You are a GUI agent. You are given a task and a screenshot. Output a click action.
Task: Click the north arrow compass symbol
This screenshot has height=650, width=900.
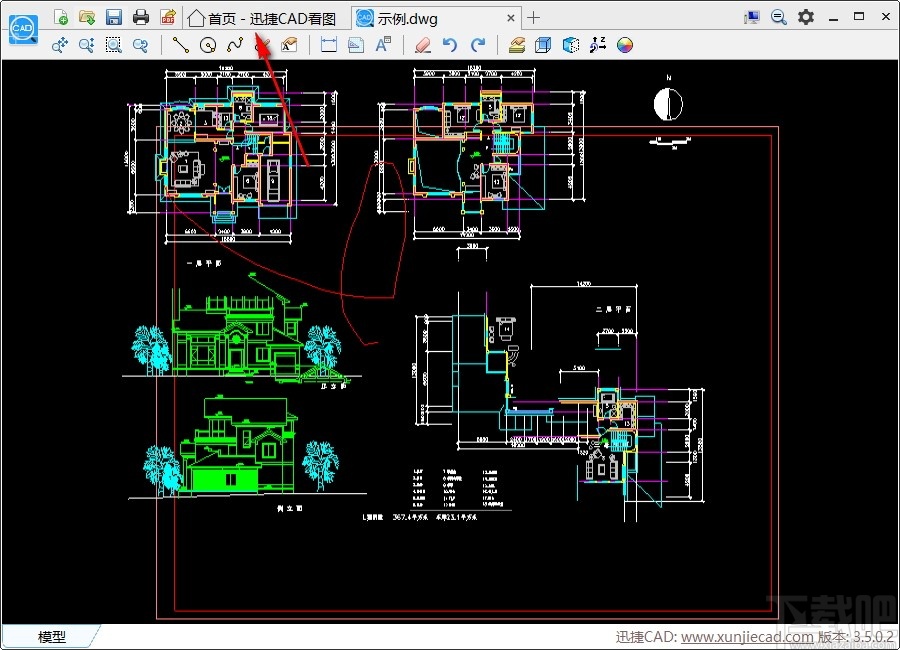coord(668,105)
